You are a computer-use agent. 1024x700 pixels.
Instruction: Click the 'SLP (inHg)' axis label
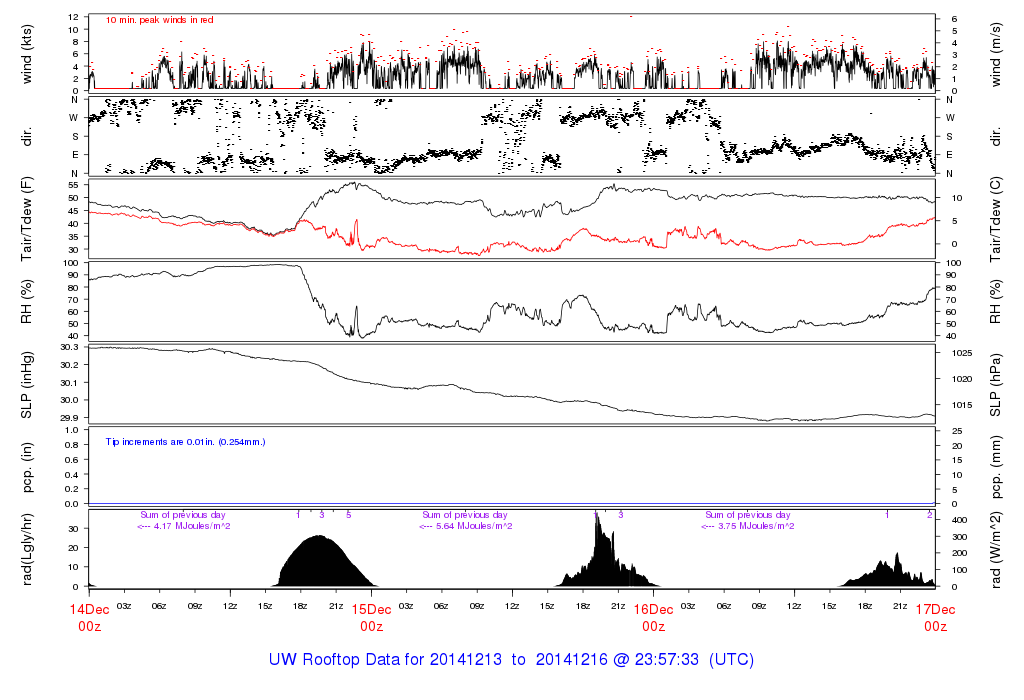point(27,383)
